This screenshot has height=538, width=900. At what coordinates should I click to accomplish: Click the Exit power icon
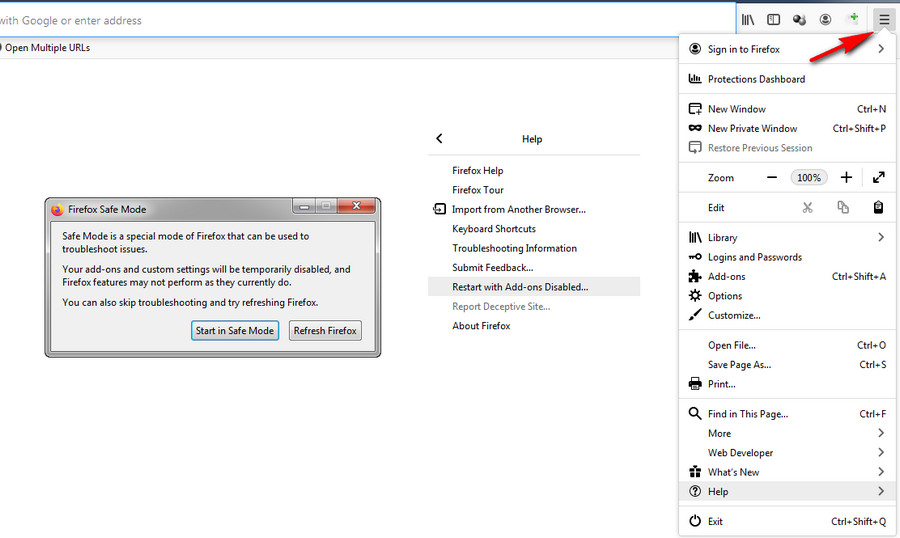pos(695,521)
